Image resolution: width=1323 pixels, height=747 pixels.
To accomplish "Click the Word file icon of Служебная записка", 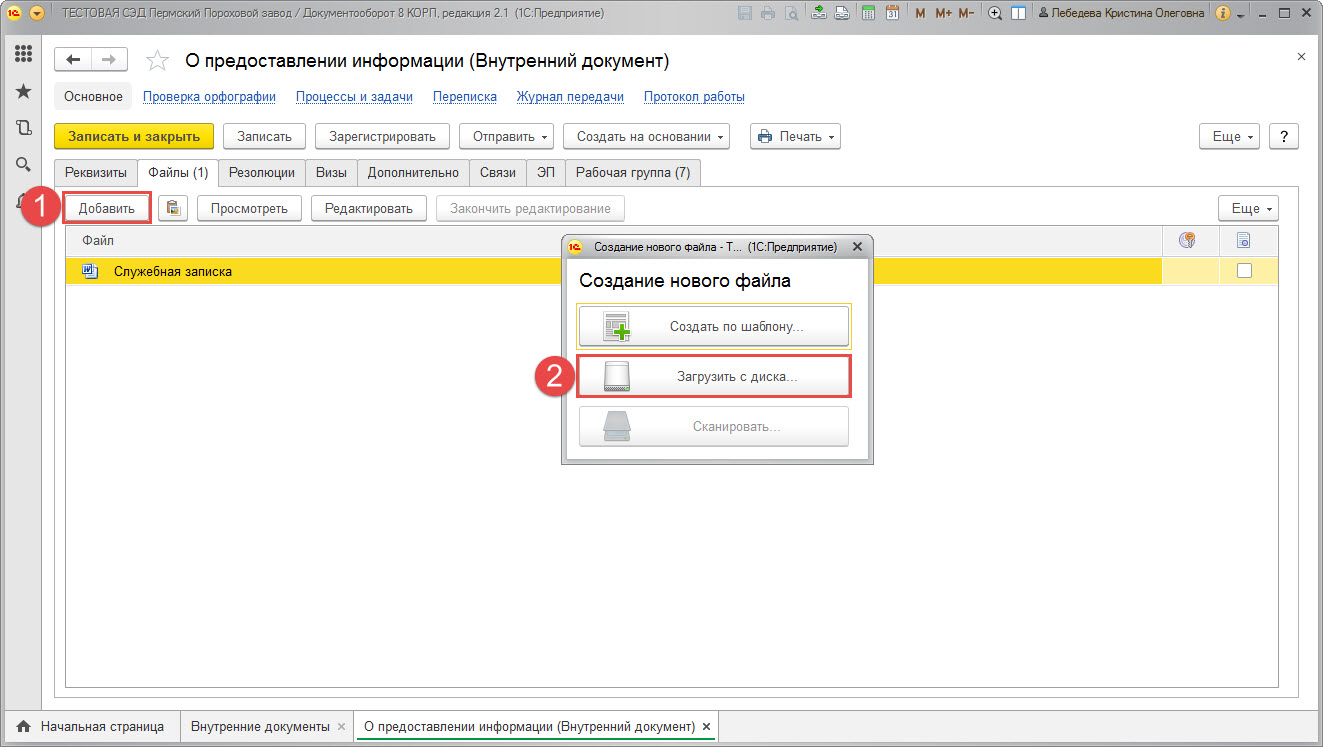I will pyautogui.click(x=89, y=271).
